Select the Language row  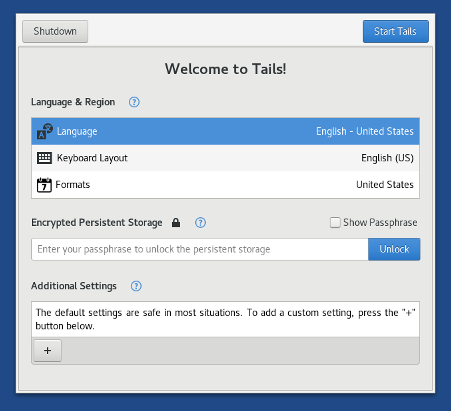[225, 131]
